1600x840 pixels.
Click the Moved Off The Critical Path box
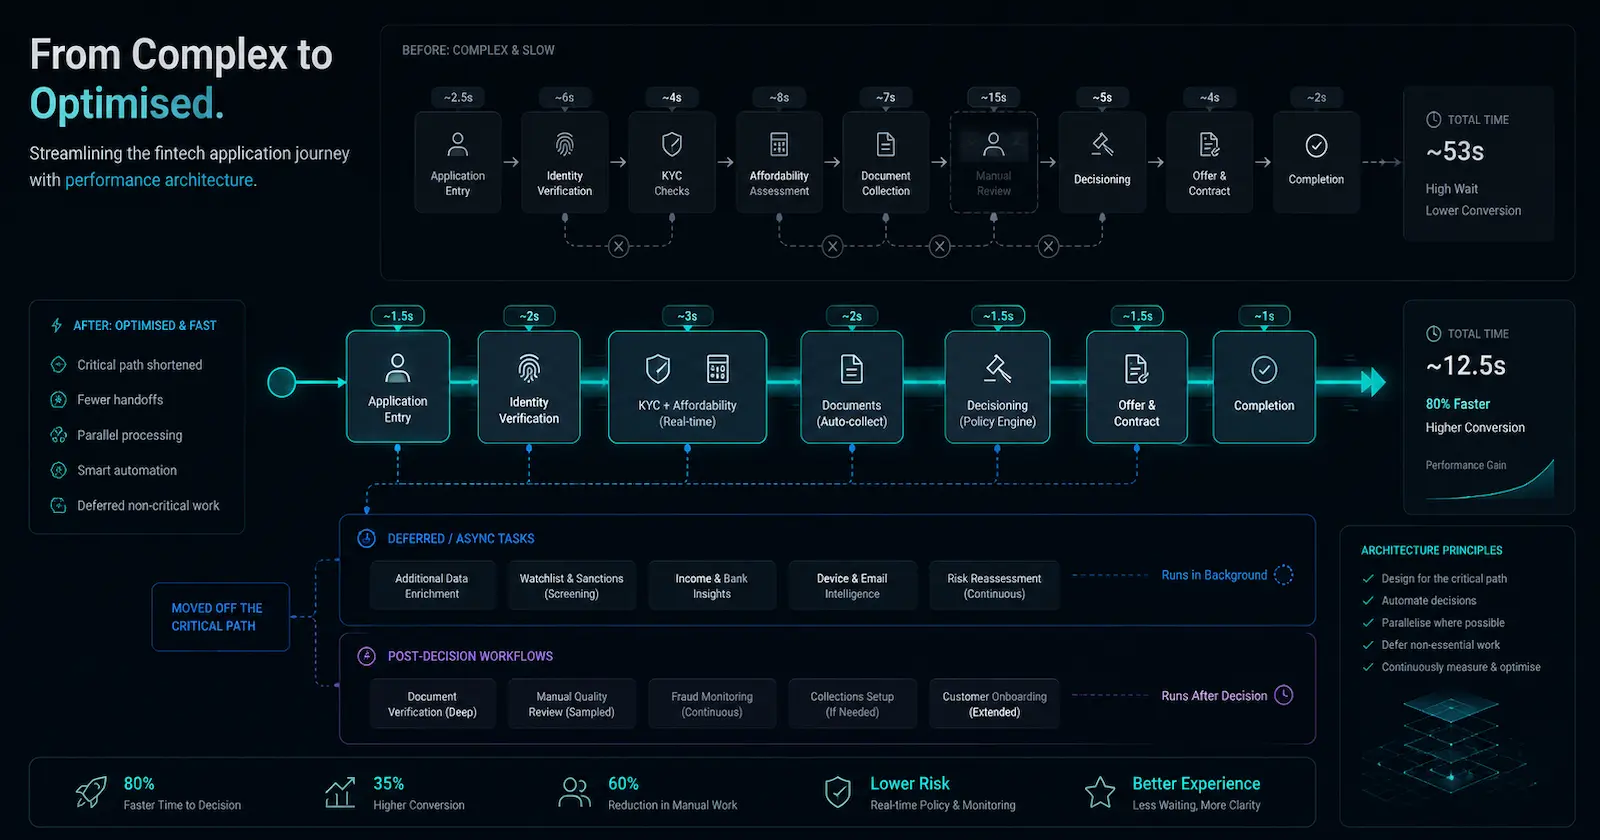click(x=221, y=617)
